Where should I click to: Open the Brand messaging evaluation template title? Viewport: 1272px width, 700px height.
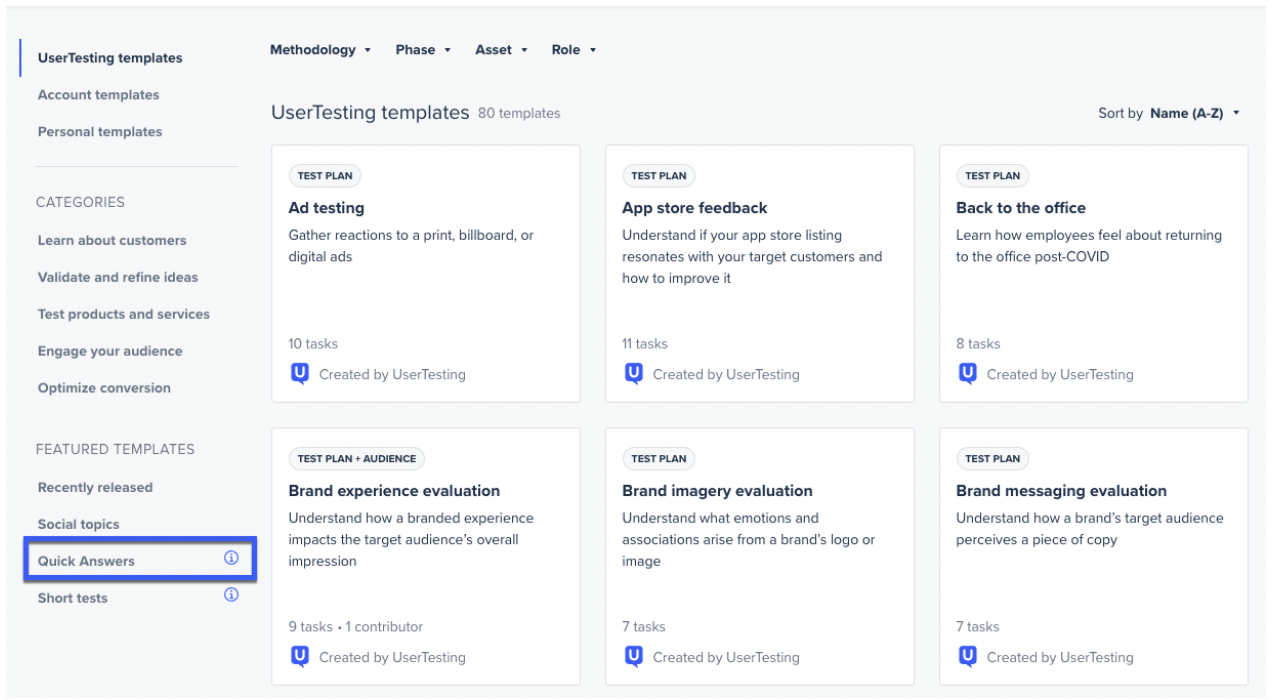click(1061, 491)
